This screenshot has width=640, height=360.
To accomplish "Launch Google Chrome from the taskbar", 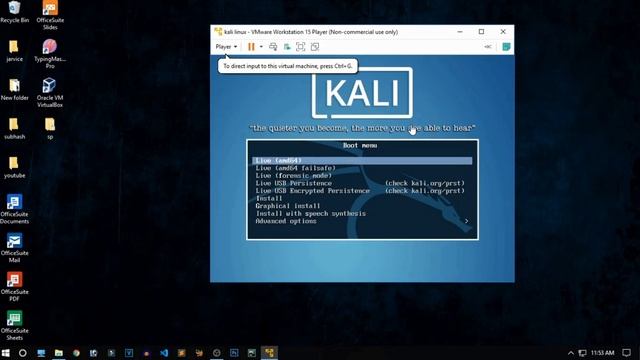I will pyautogui.click(x=76, y=353).
